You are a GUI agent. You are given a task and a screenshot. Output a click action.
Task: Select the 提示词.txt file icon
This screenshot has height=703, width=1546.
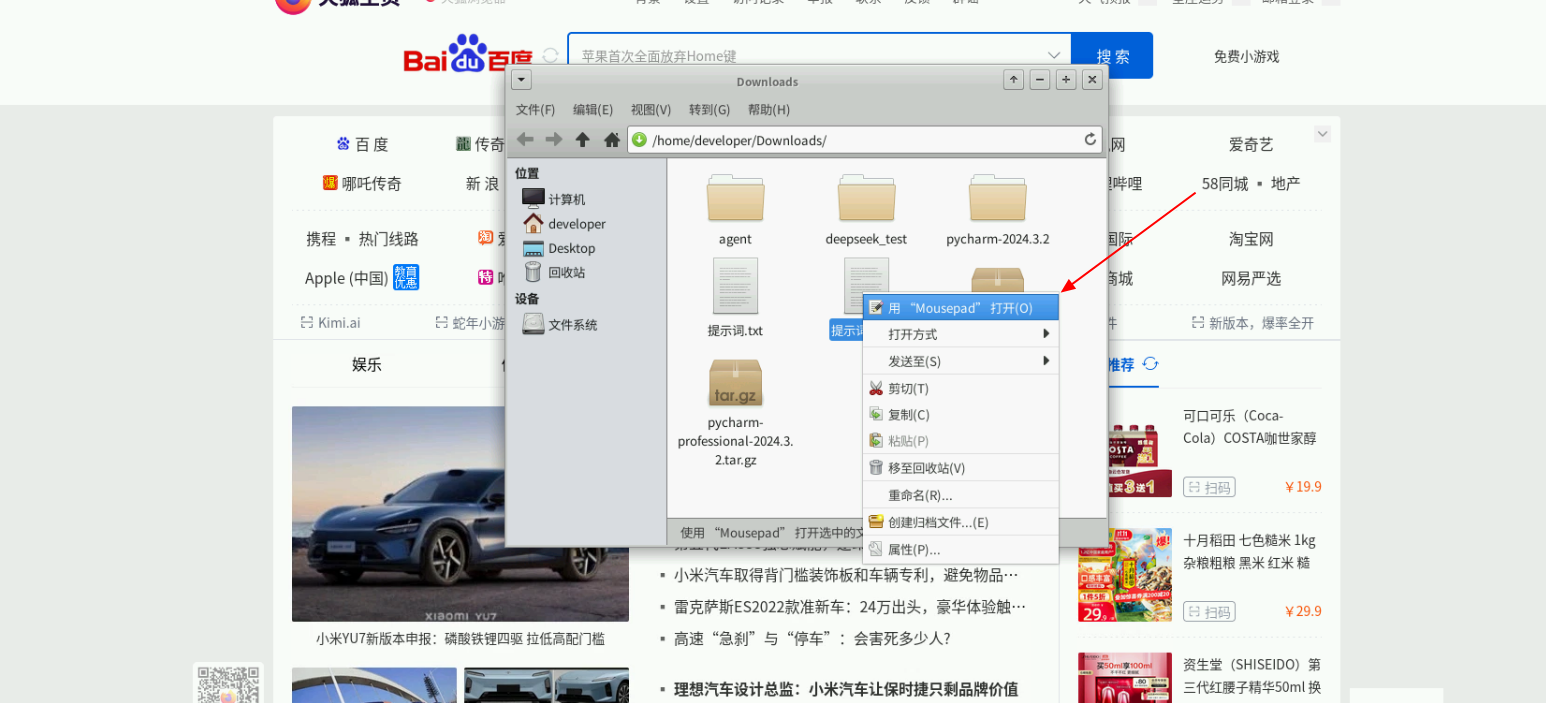click(x=735, y=286)
